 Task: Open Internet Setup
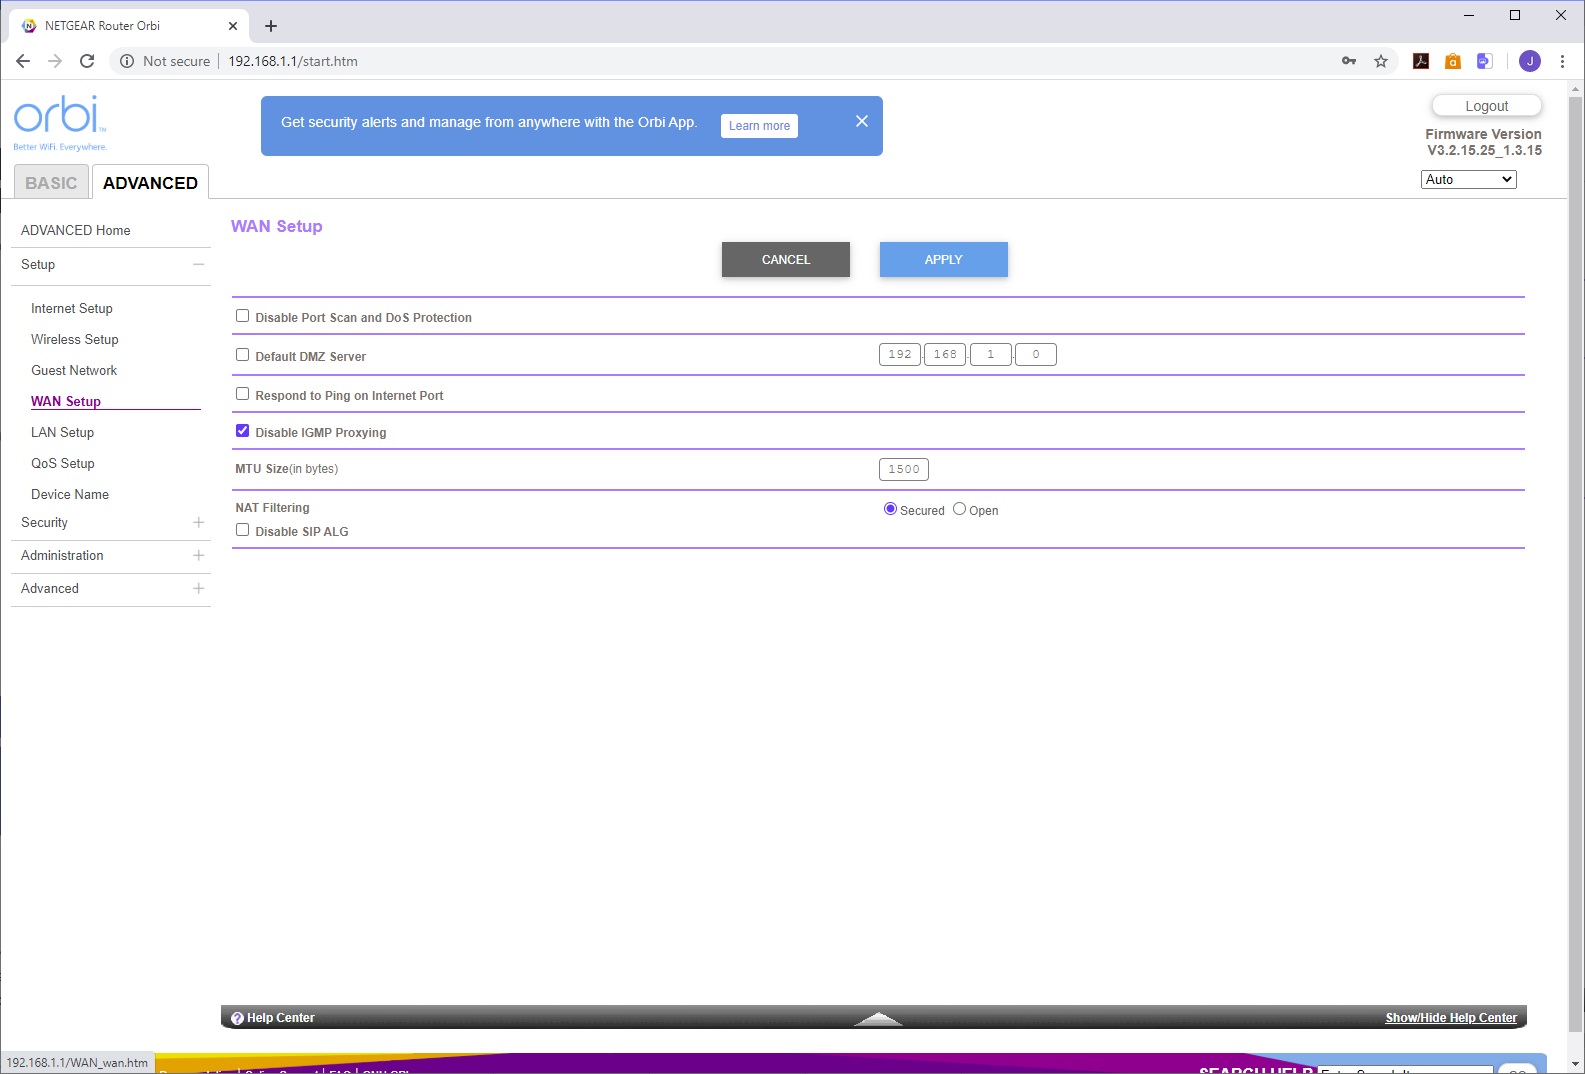coord(72,308)
